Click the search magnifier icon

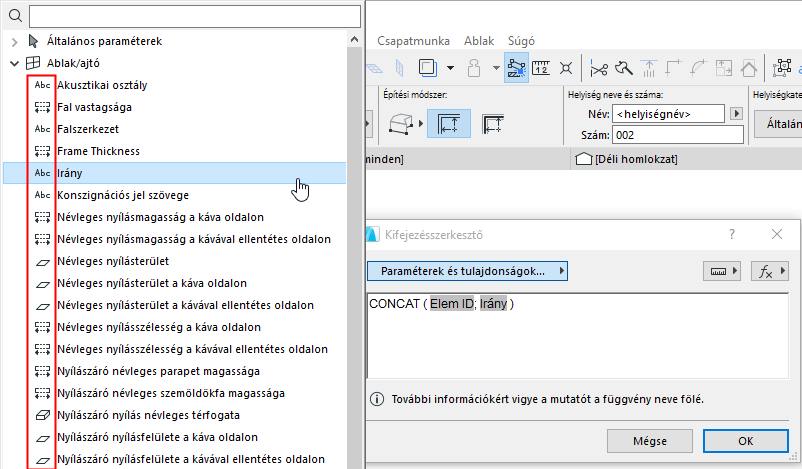[15, 16]
